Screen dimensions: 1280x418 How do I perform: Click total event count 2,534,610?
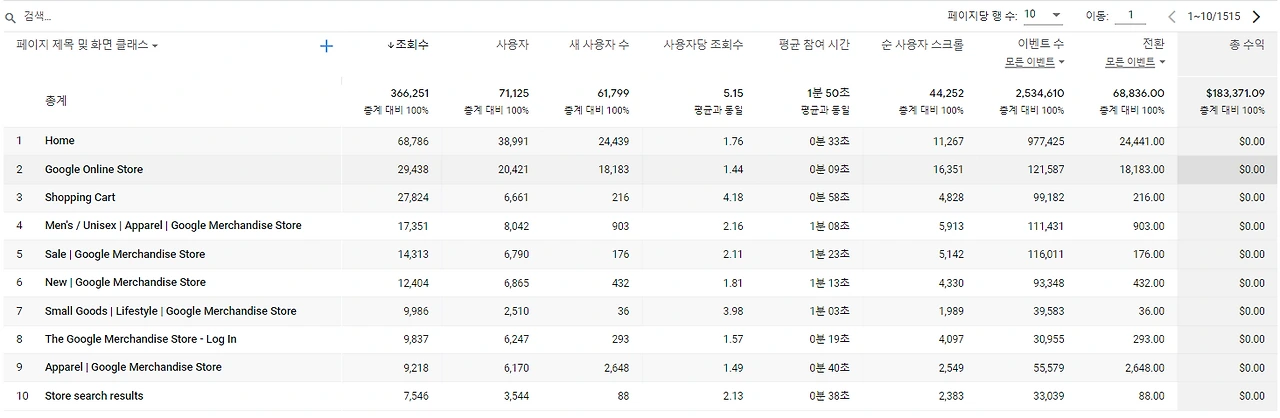coord(1040,93)
